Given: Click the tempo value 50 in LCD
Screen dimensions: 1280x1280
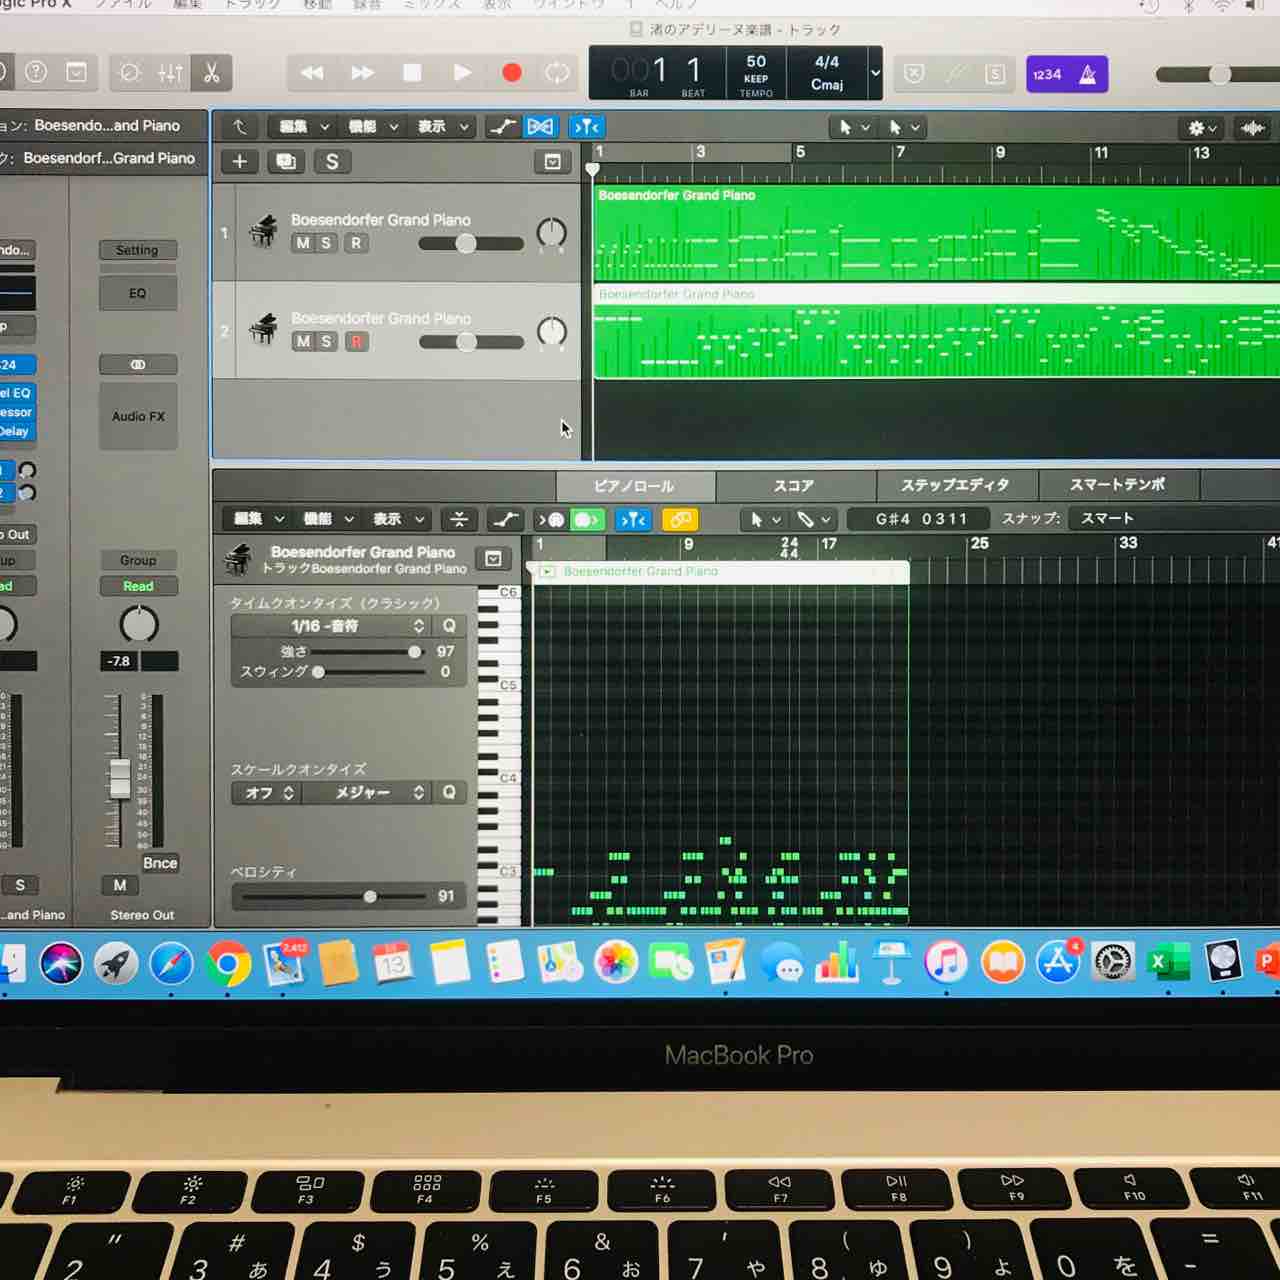Looking at the screenshot, I should [756, 62].
